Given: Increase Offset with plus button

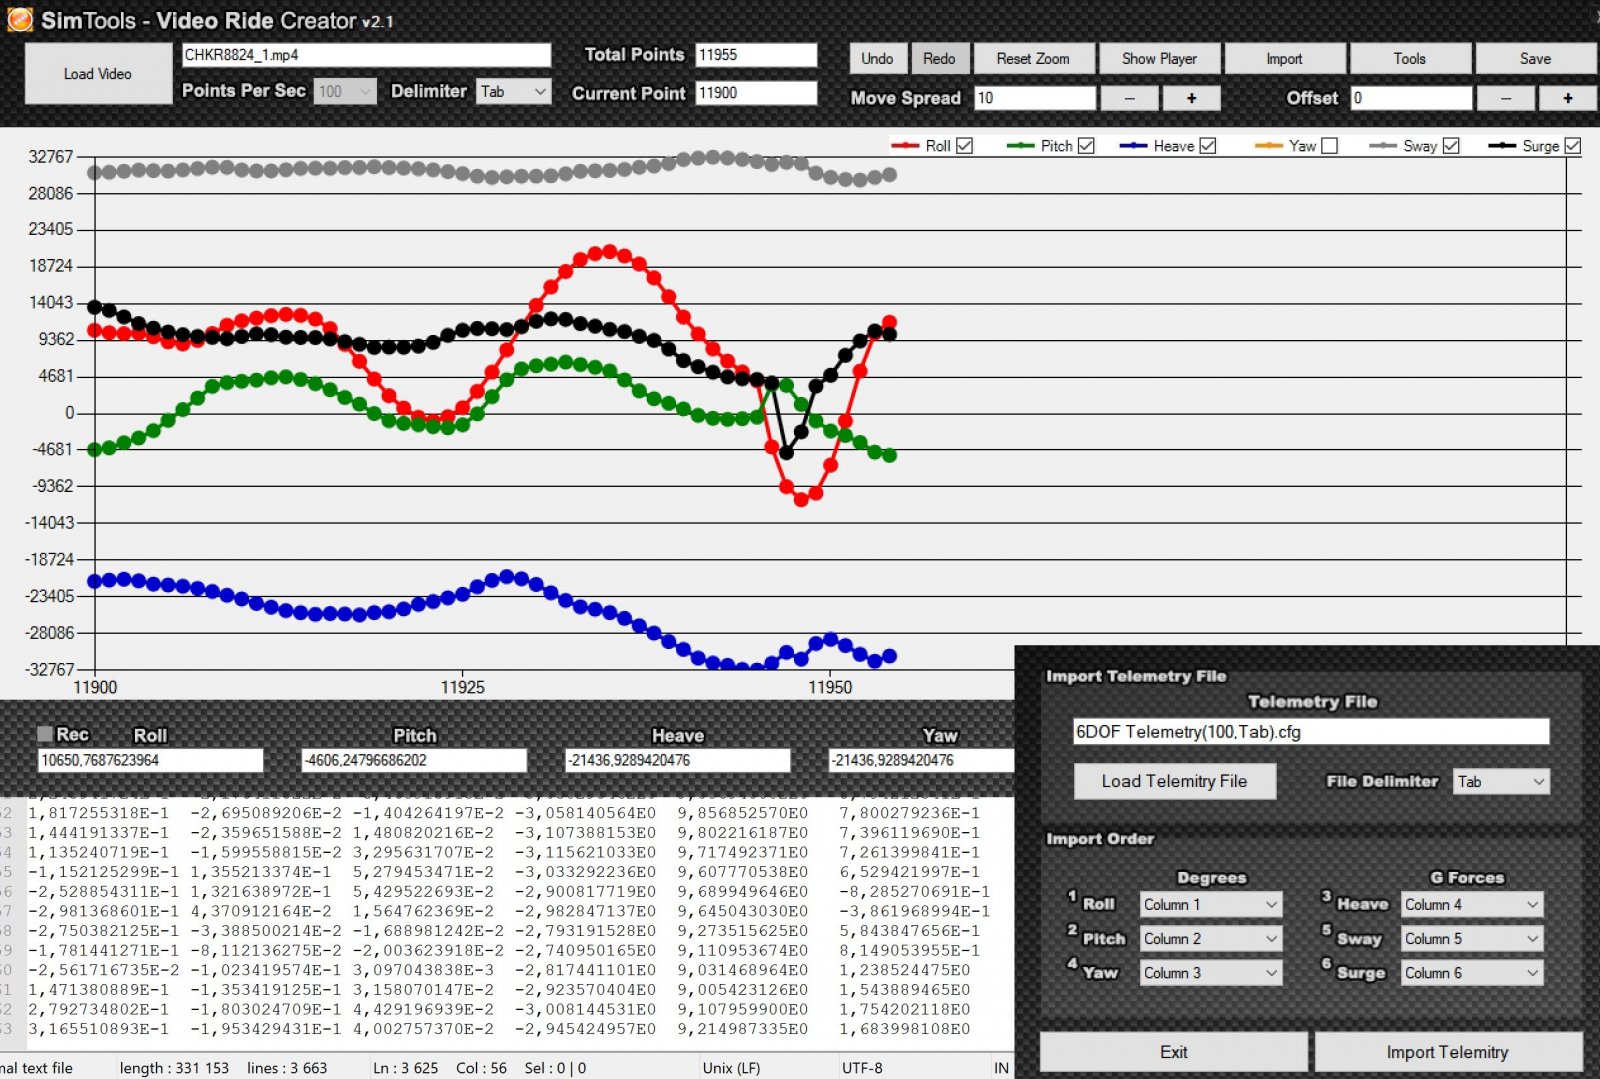Looking at the screenshot, I should point(1567,98).
